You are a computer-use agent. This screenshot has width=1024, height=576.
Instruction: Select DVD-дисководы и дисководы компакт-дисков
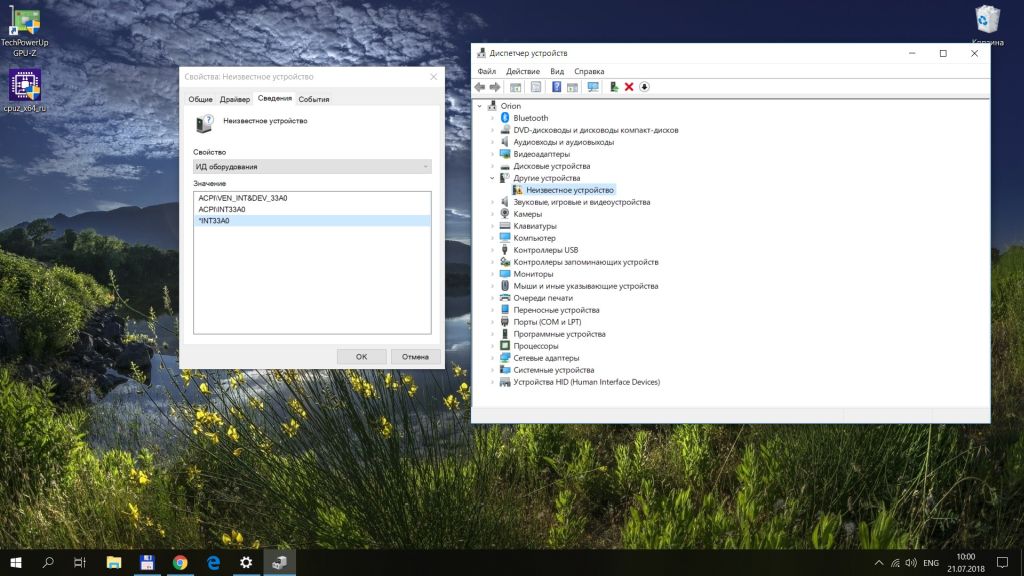(x=596, y=130)
